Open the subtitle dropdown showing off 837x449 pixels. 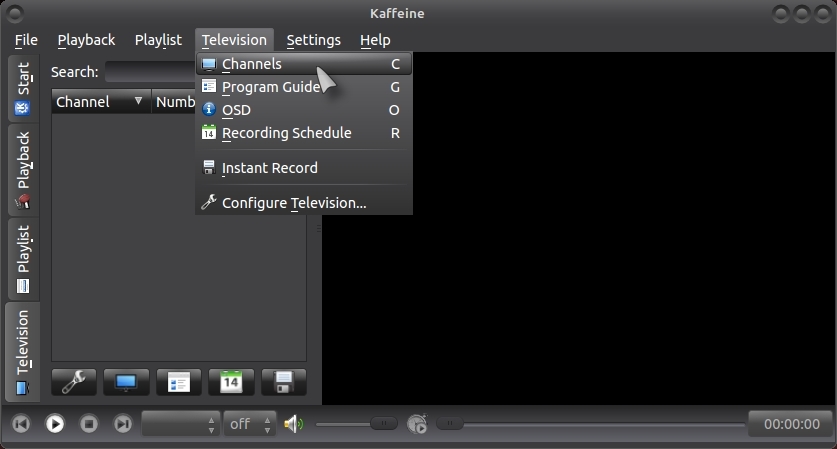click(250, 424)
